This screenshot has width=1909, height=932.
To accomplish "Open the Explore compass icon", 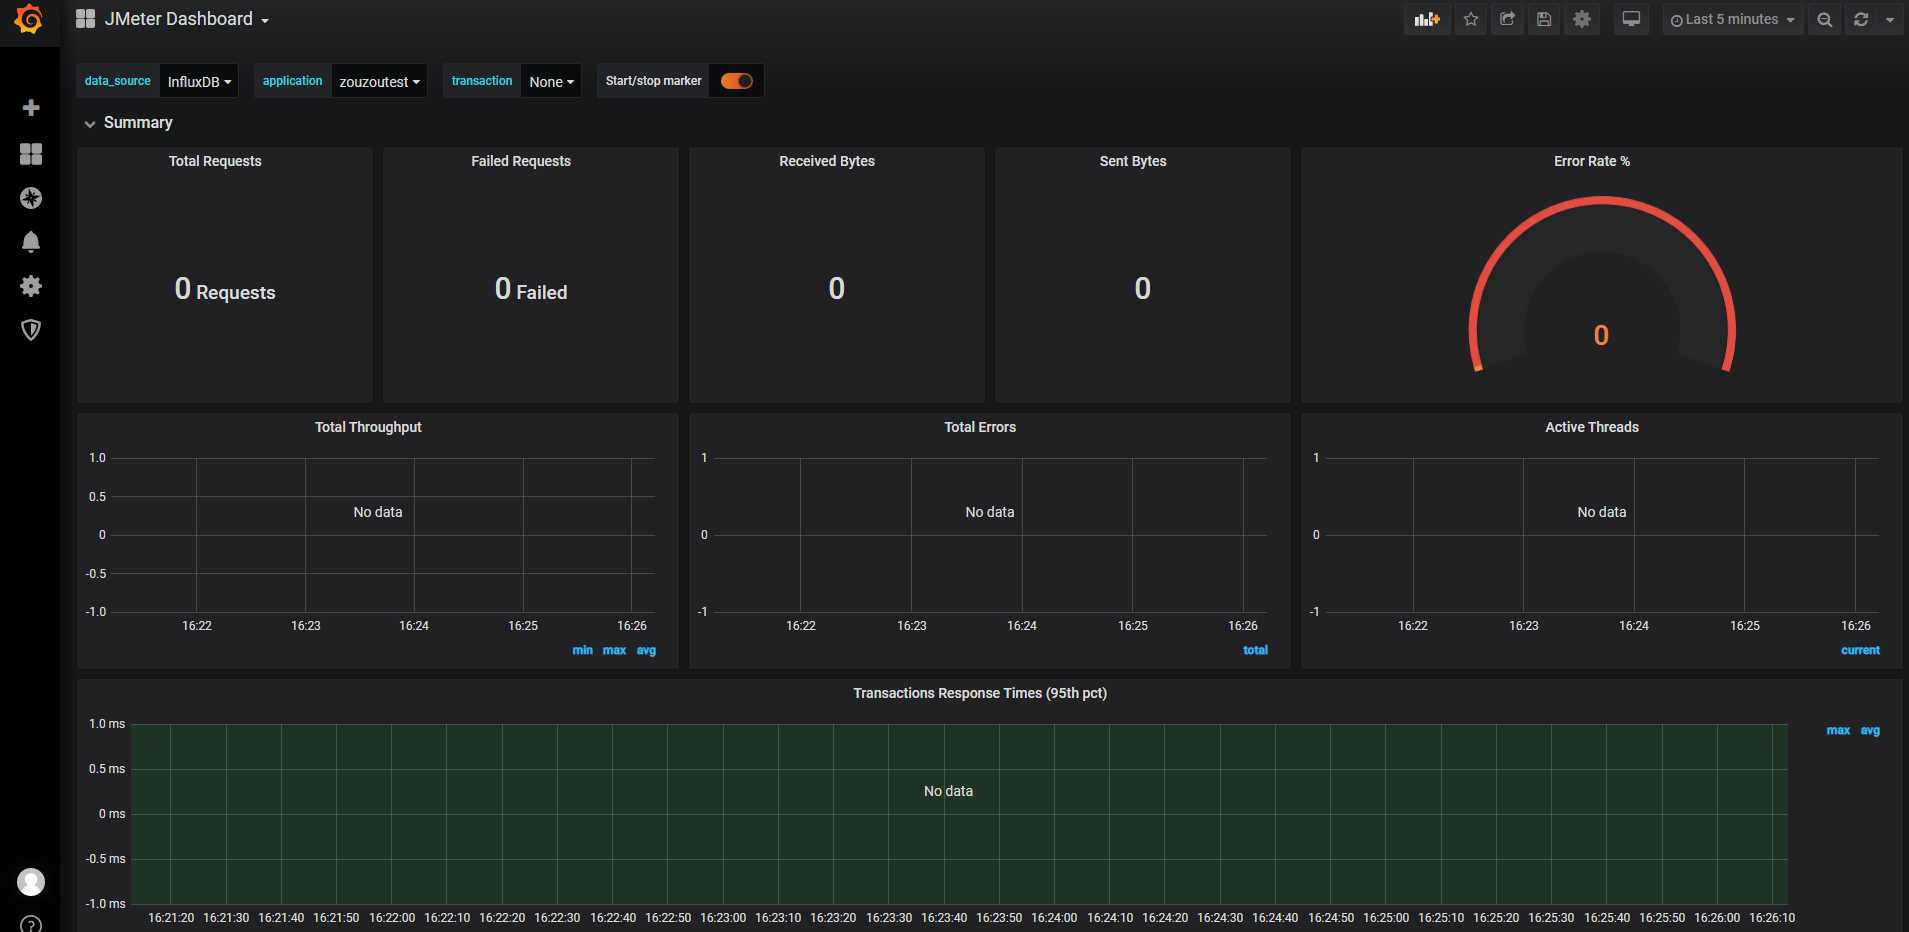I will (x=31, y=198).
